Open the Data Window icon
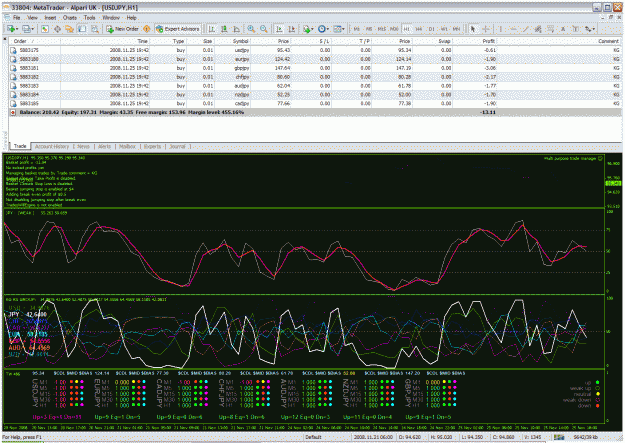Viewport: 625px width, 443px height. pos(57,29)
